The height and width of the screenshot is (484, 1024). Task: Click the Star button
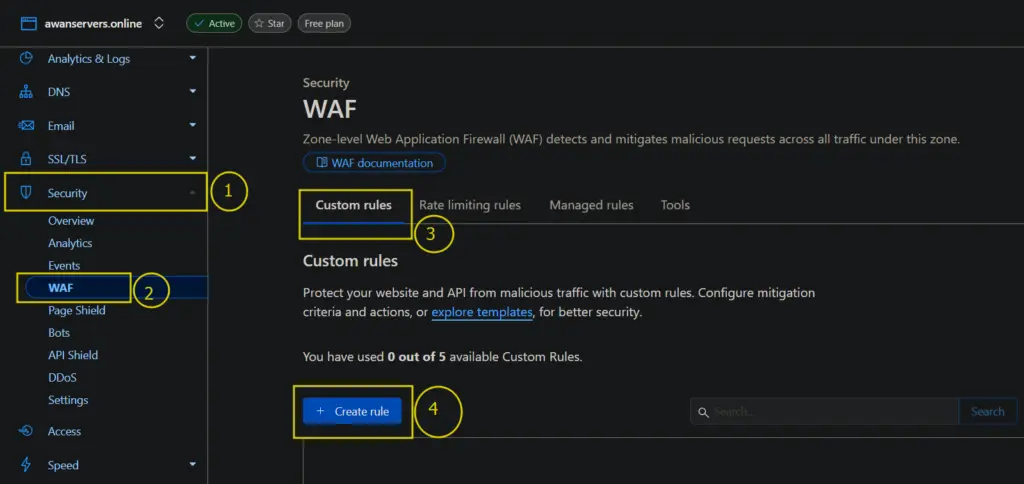[270, 24]
